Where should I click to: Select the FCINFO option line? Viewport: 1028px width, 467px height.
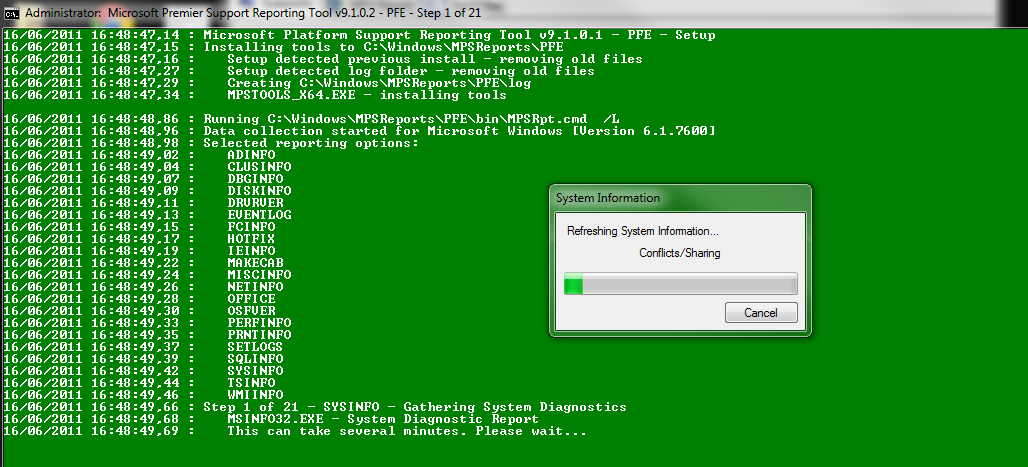(139, 227)
